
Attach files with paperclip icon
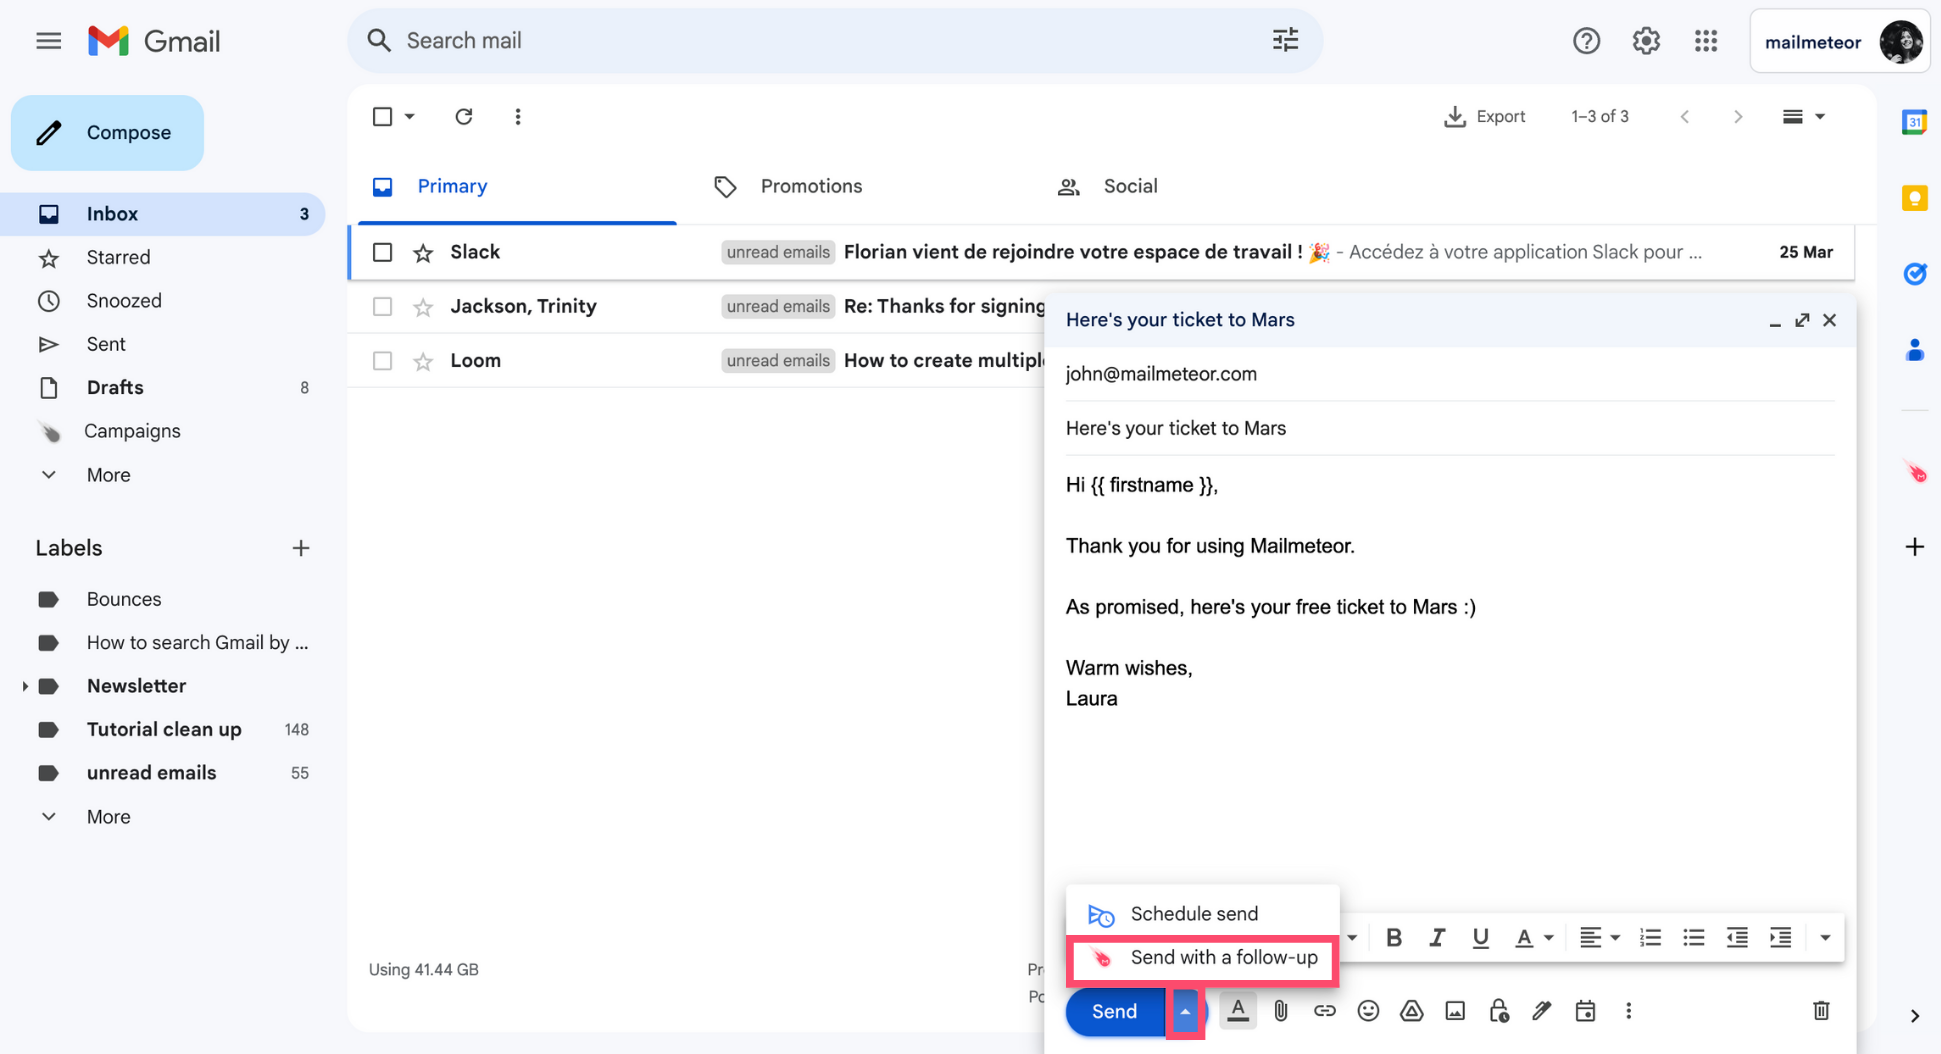tap(1281, 1011)
